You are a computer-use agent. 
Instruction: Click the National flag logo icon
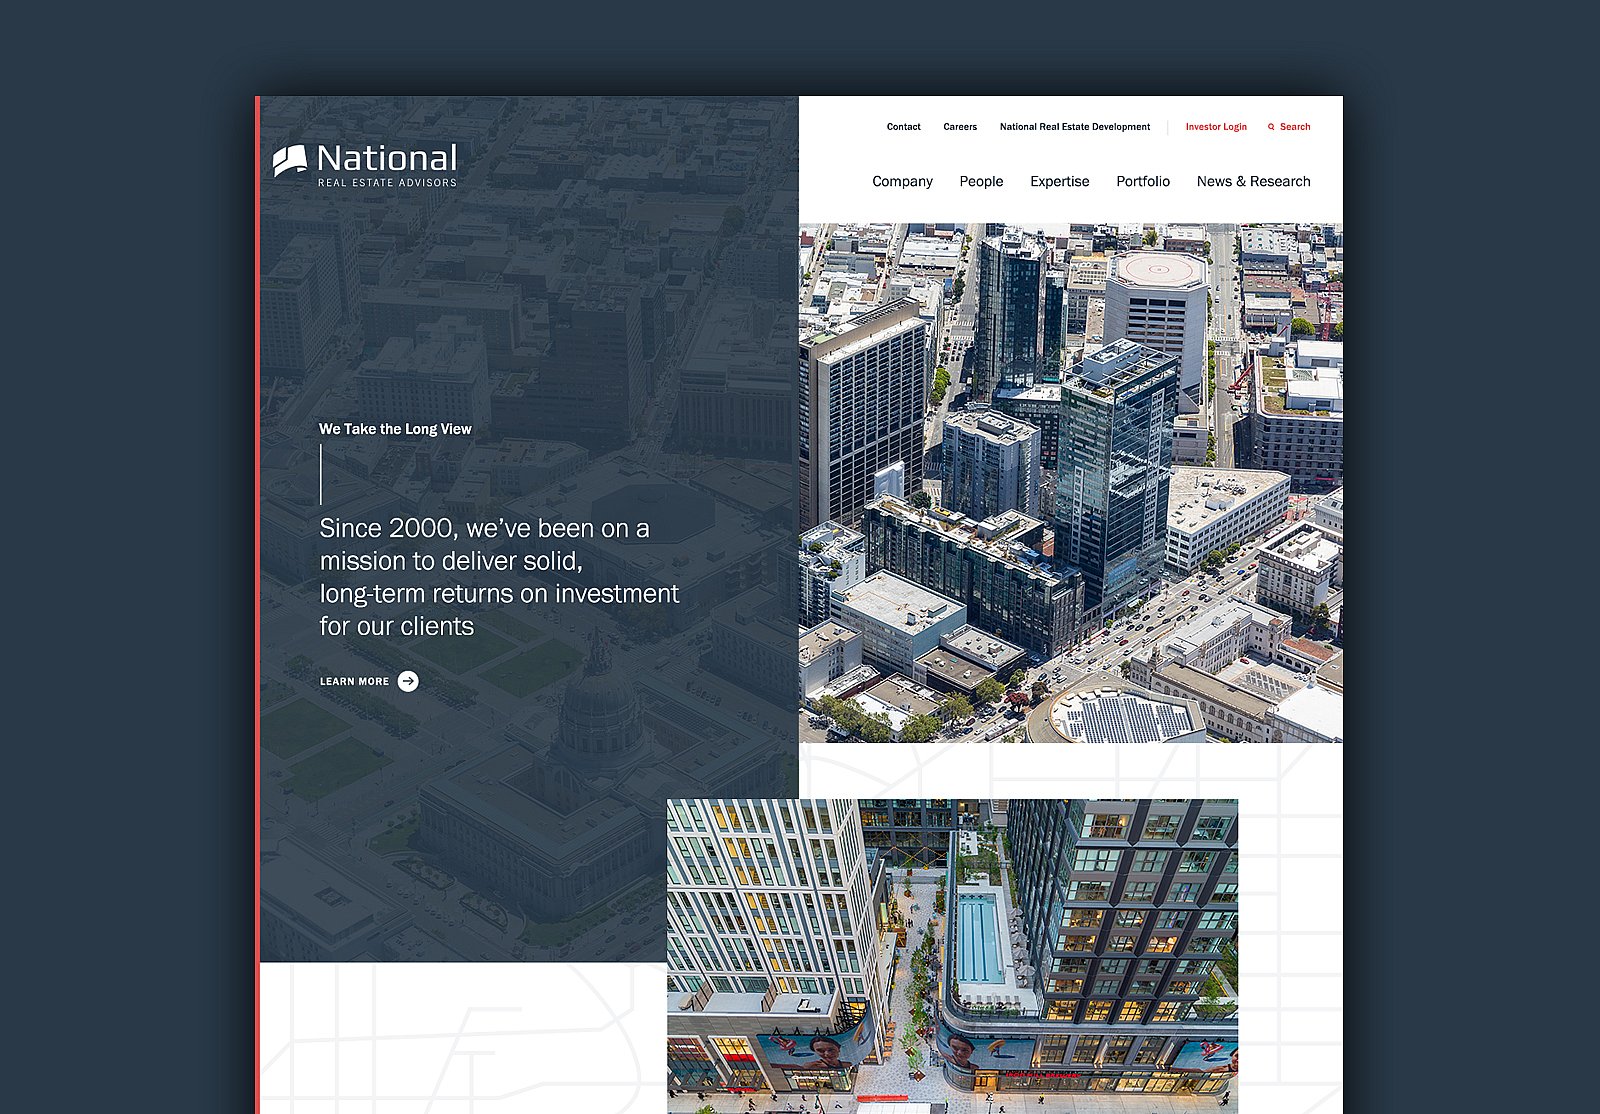click(290, 161)
